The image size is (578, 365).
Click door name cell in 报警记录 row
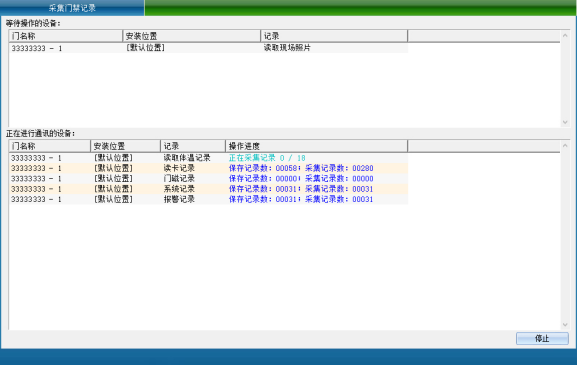point(36,199)
